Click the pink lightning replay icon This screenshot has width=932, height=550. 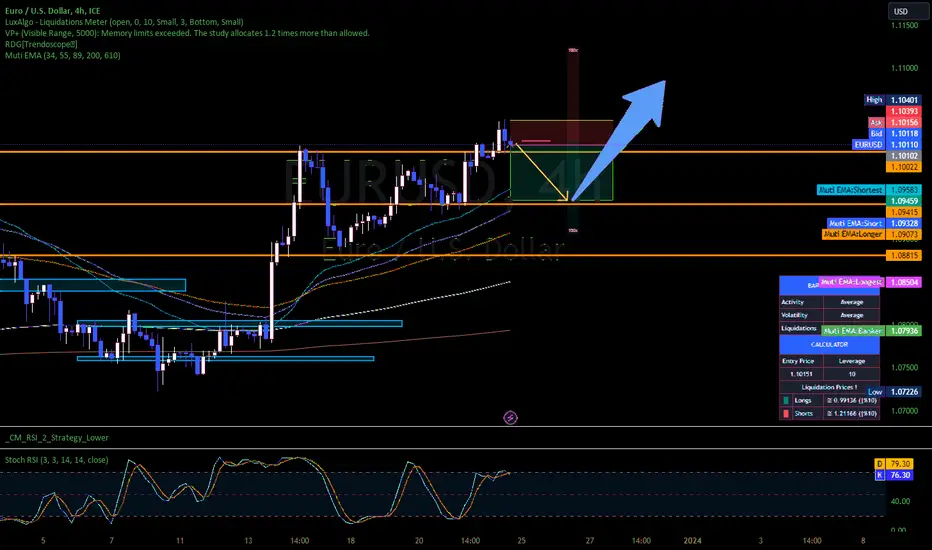[510, 418]
